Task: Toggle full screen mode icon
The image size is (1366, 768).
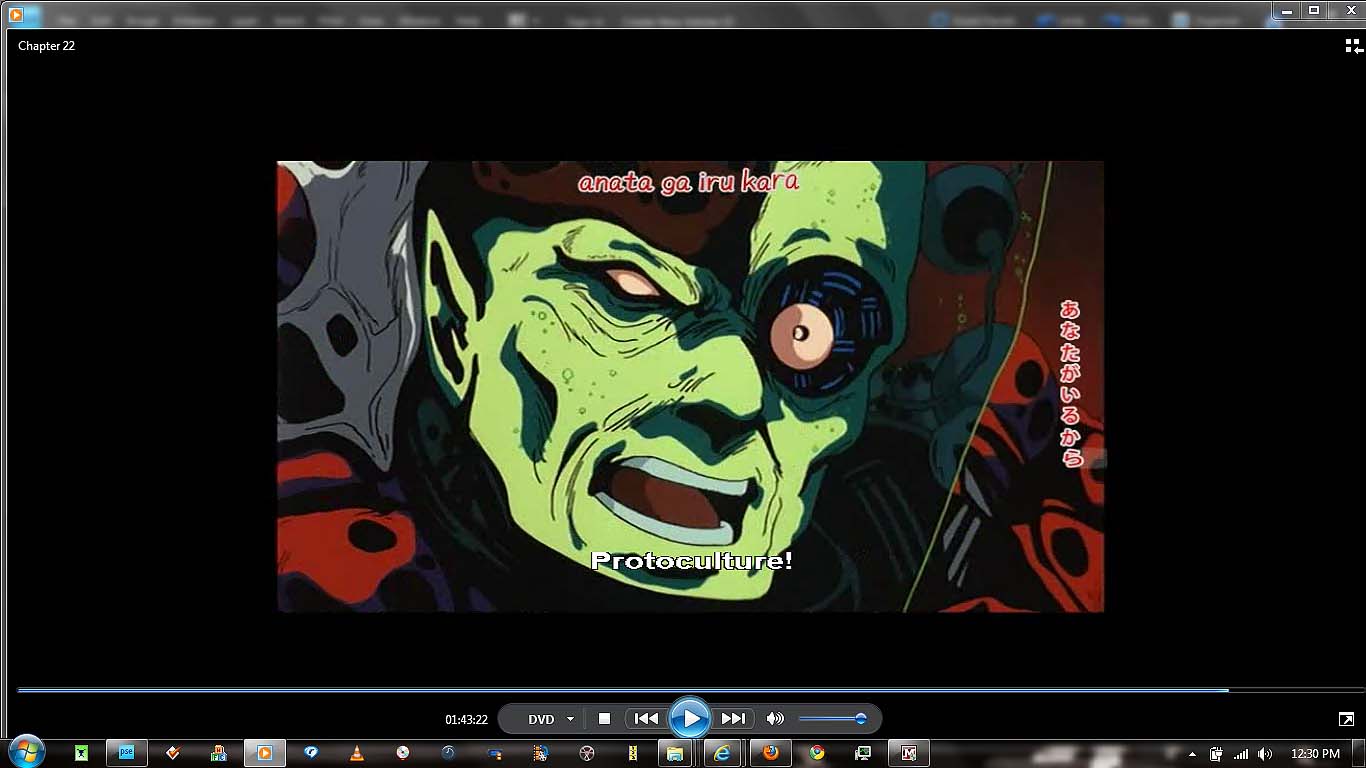Action: pyautogui.click(x=1346, y=719)
